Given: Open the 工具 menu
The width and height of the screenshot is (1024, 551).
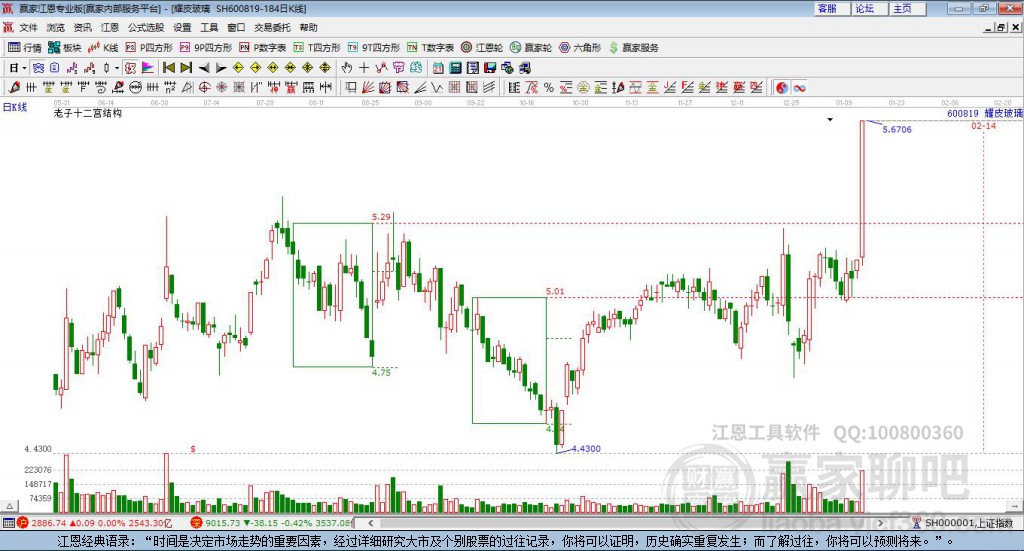Looking at the screenshot, I should (209, 27).
